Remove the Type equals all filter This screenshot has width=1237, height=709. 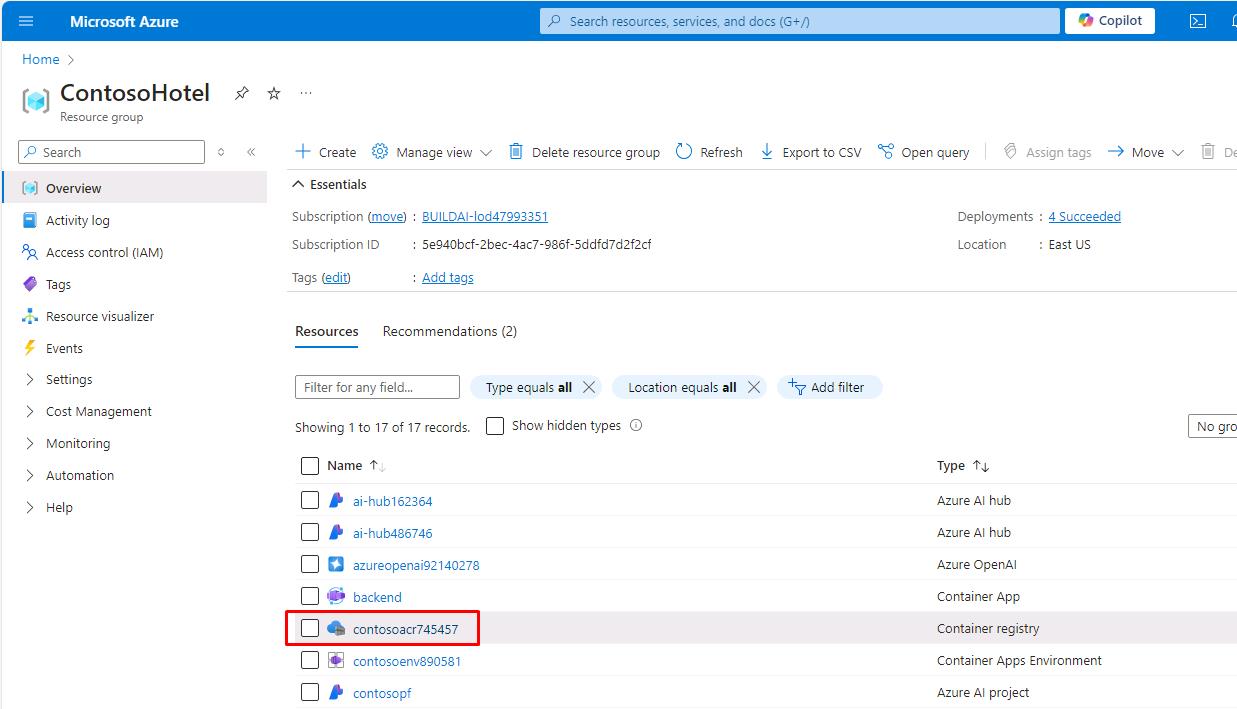coord(589,387)
